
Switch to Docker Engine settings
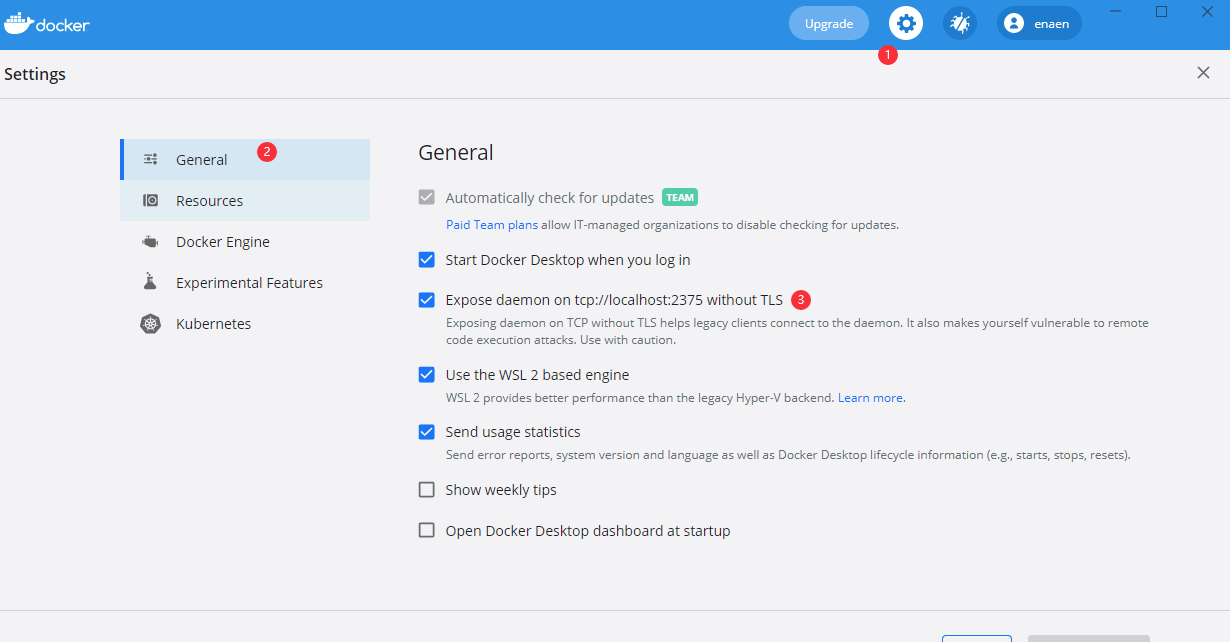(x=245, y=242)
